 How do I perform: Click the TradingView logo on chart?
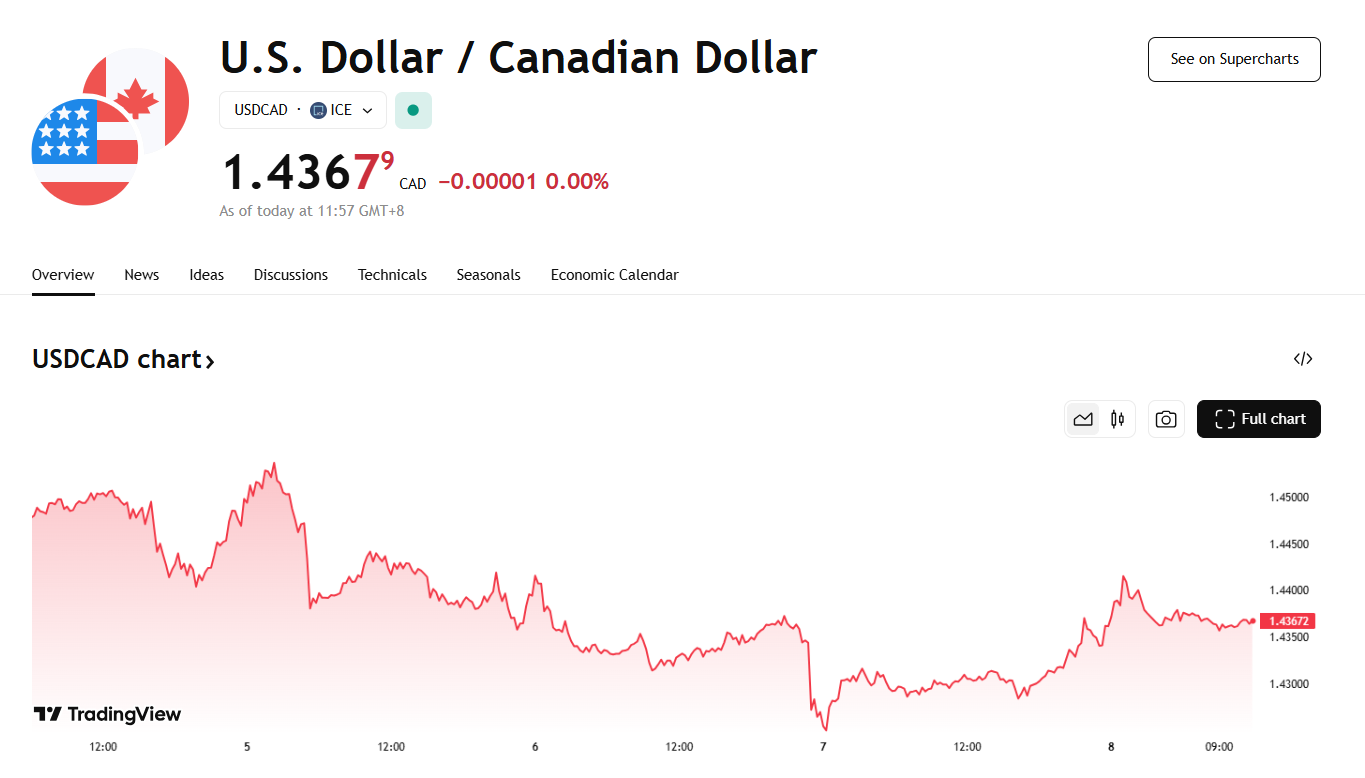pos(108,714)
